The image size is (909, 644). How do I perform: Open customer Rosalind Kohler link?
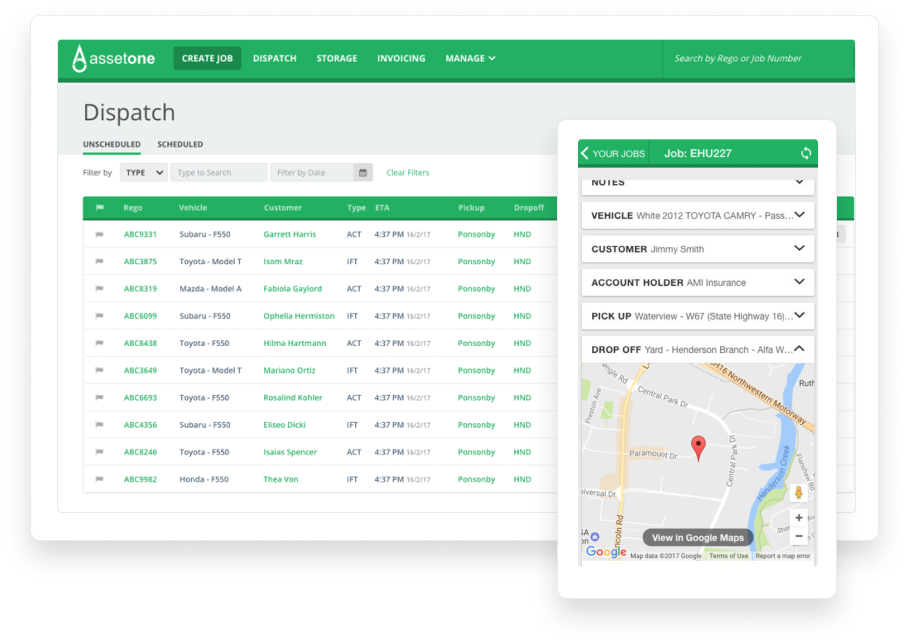coord(293,398)
